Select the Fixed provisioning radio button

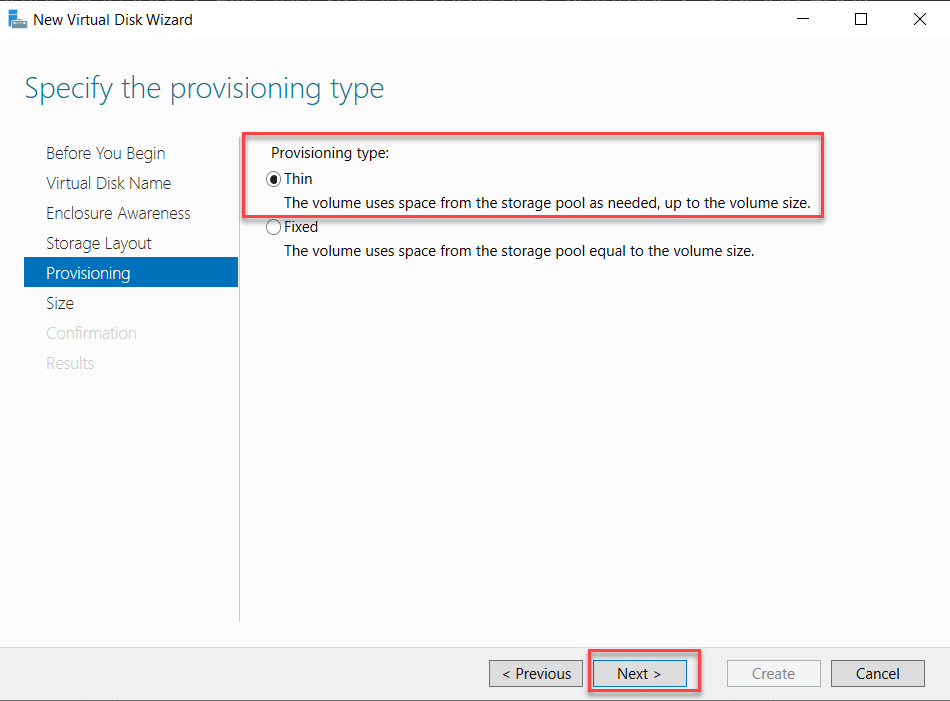click(x=274, y=227)
